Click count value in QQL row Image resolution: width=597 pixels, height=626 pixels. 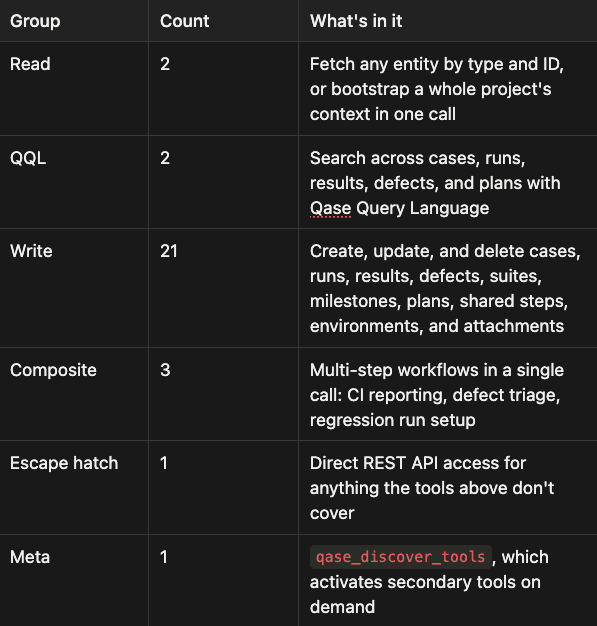[165, 158]
